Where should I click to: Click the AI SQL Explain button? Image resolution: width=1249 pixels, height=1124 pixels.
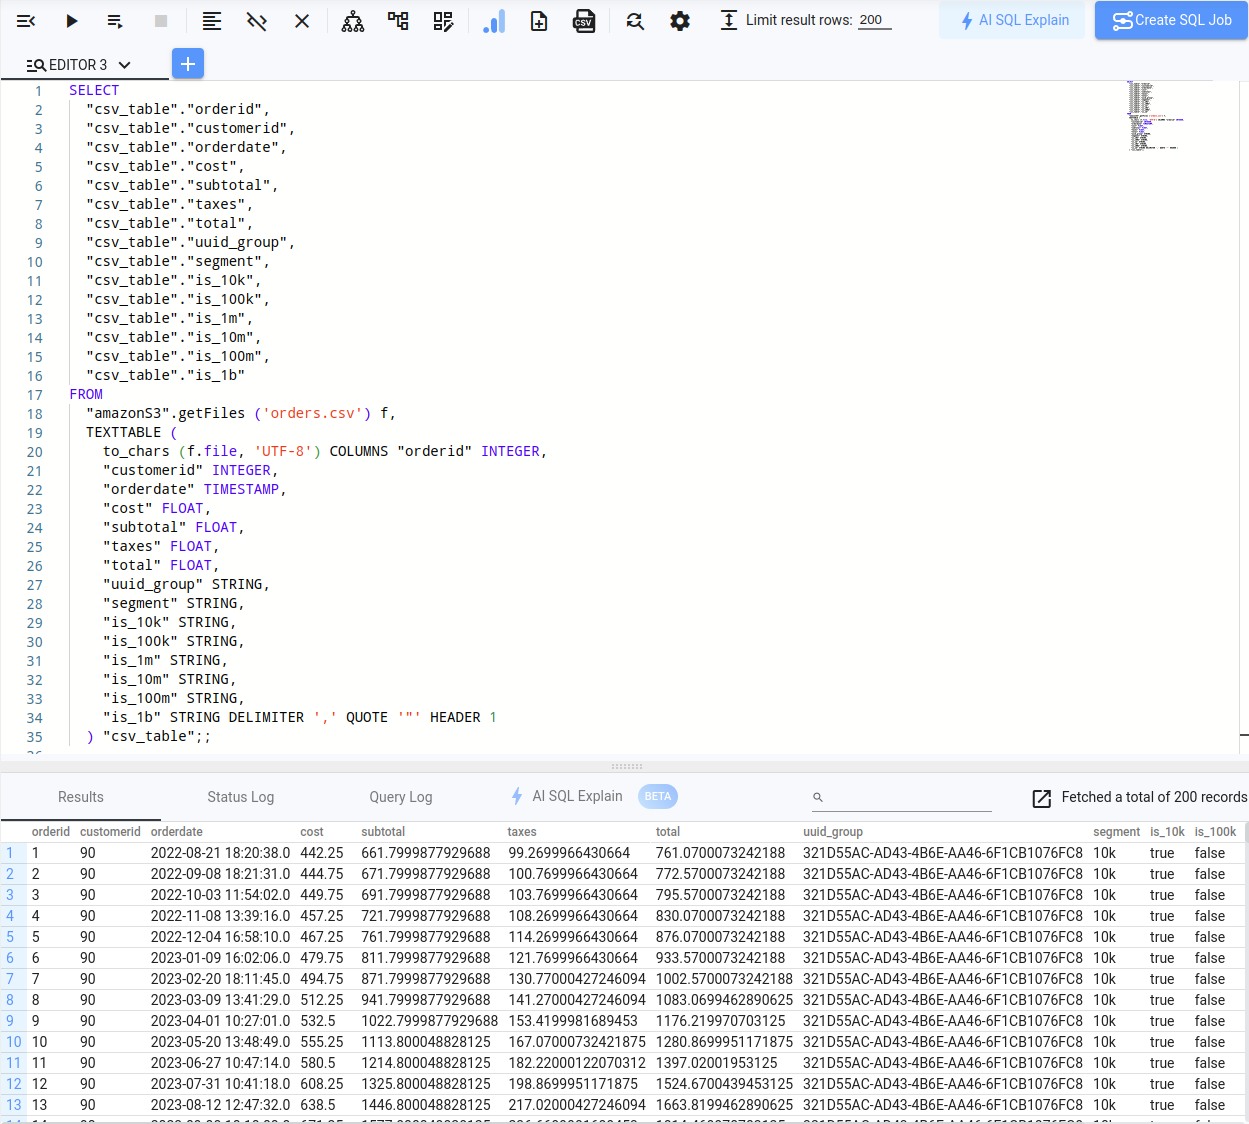pyautogui.click(x=1012, y=20)
